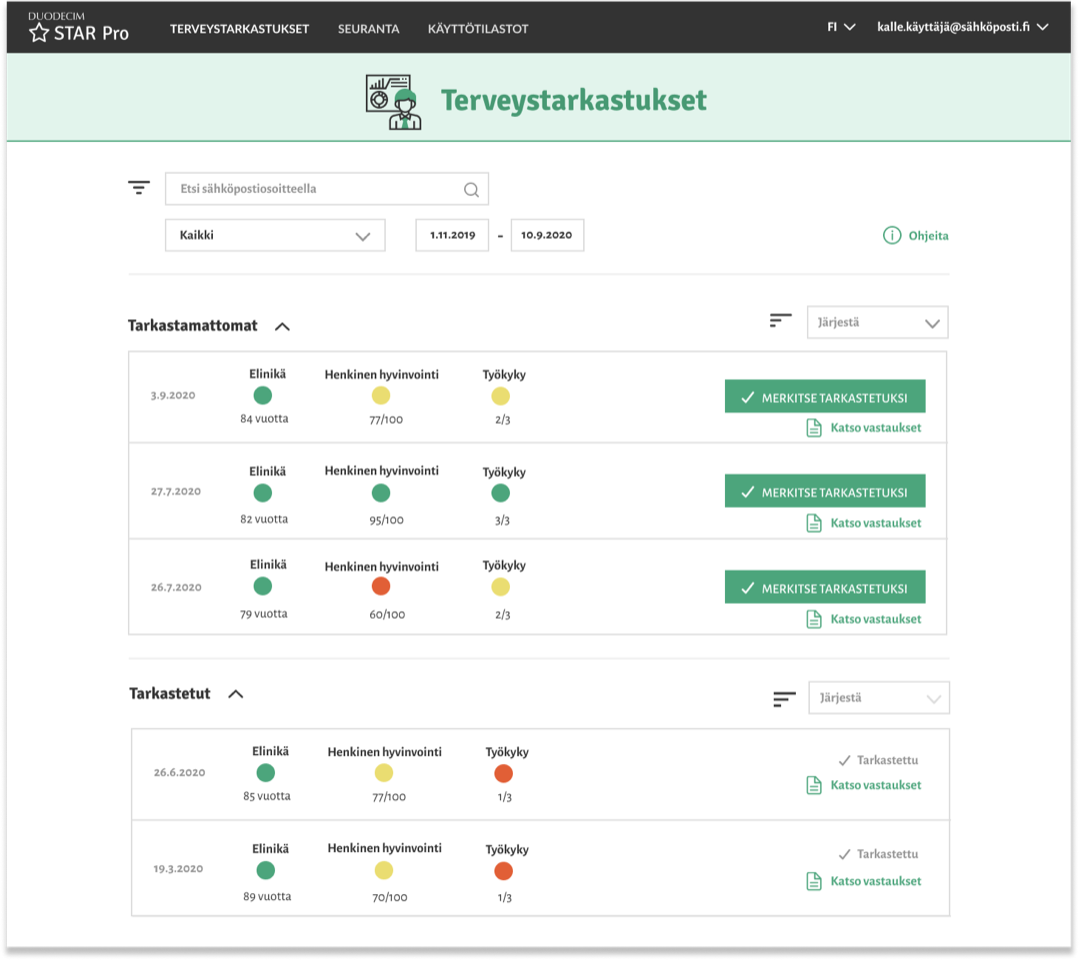Screen dimensions: 1079x960
Task: Click the date 19.3.2020 in the list
Action: (178, 869)
